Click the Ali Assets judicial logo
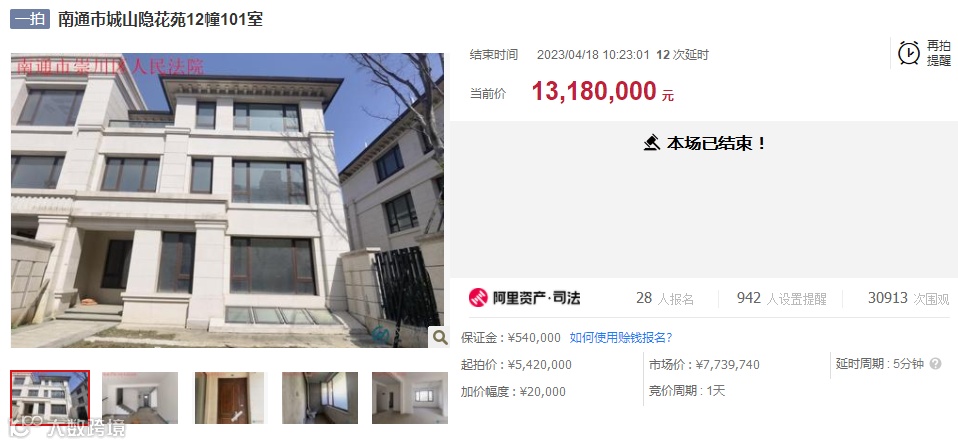Image resolution: width=958 pixels, height=445 pixels. [525, 298]
